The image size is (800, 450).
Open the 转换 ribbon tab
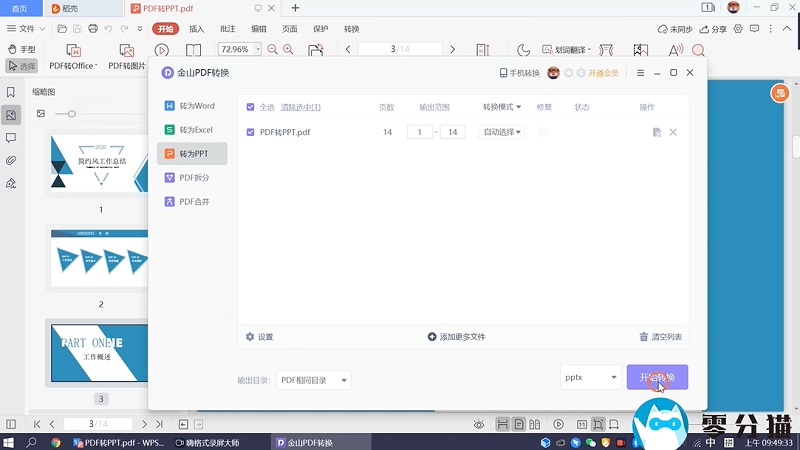pyautogui.click(x=352, y=29)
